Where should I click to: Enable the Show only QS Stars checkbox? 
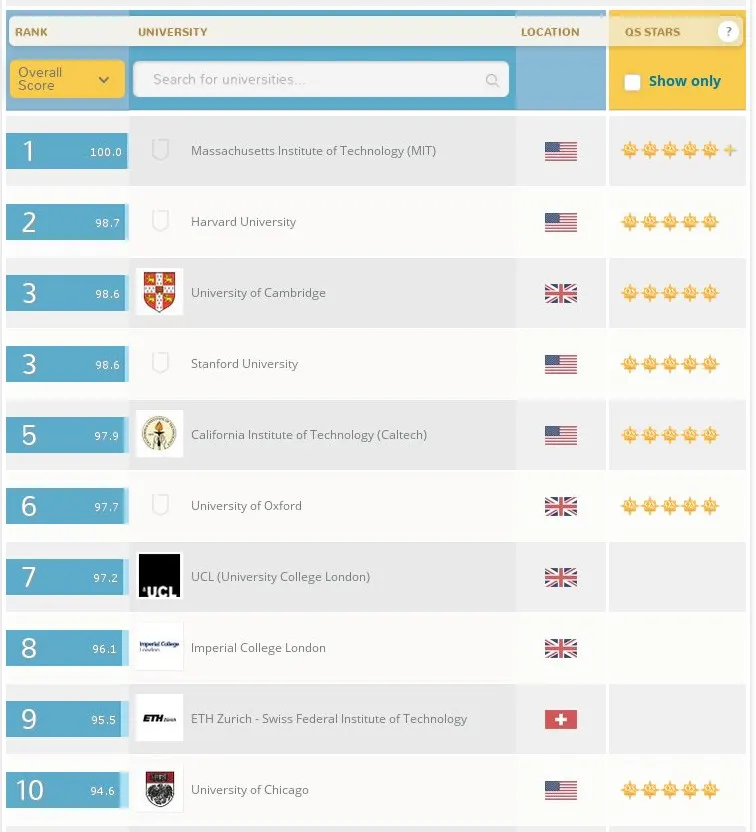pos(632,82)
